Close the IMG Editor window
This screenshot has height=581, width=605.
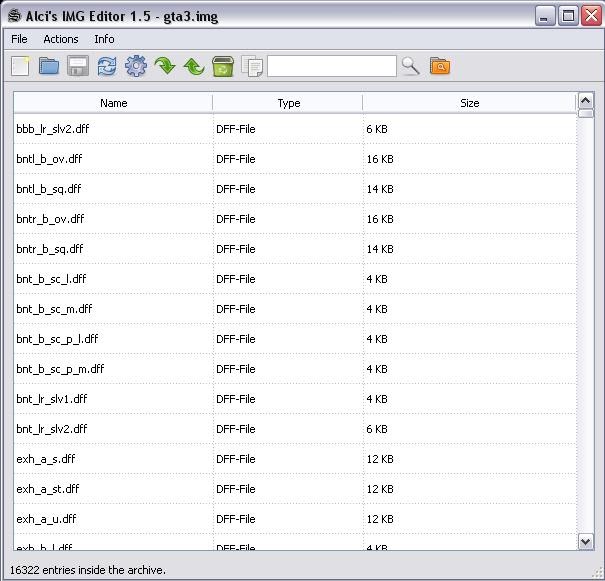pyautogui.click(x=591, y=16)
